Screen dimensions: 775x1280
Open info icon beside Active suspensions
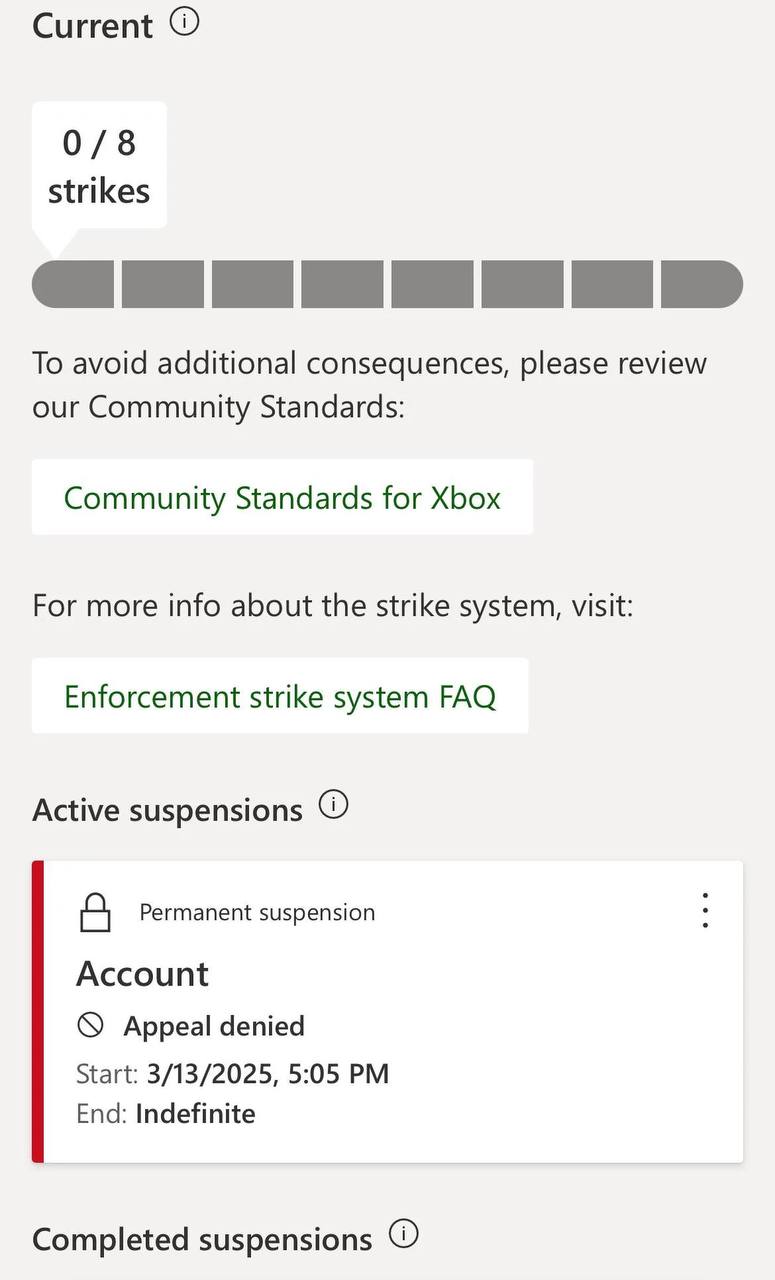(x=333, y=804)
